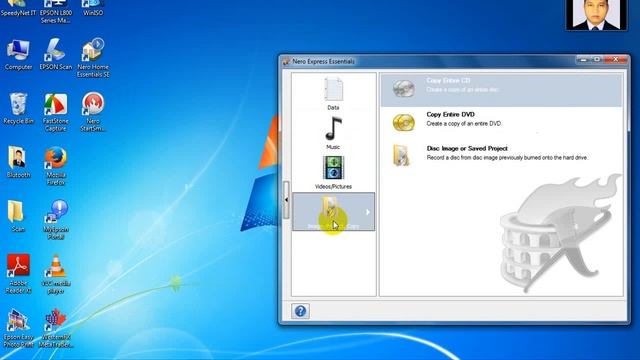Click the 'Create a copy of an entire DVD' text
Viewport: 640px width, 360px height.
pos(464,124)
